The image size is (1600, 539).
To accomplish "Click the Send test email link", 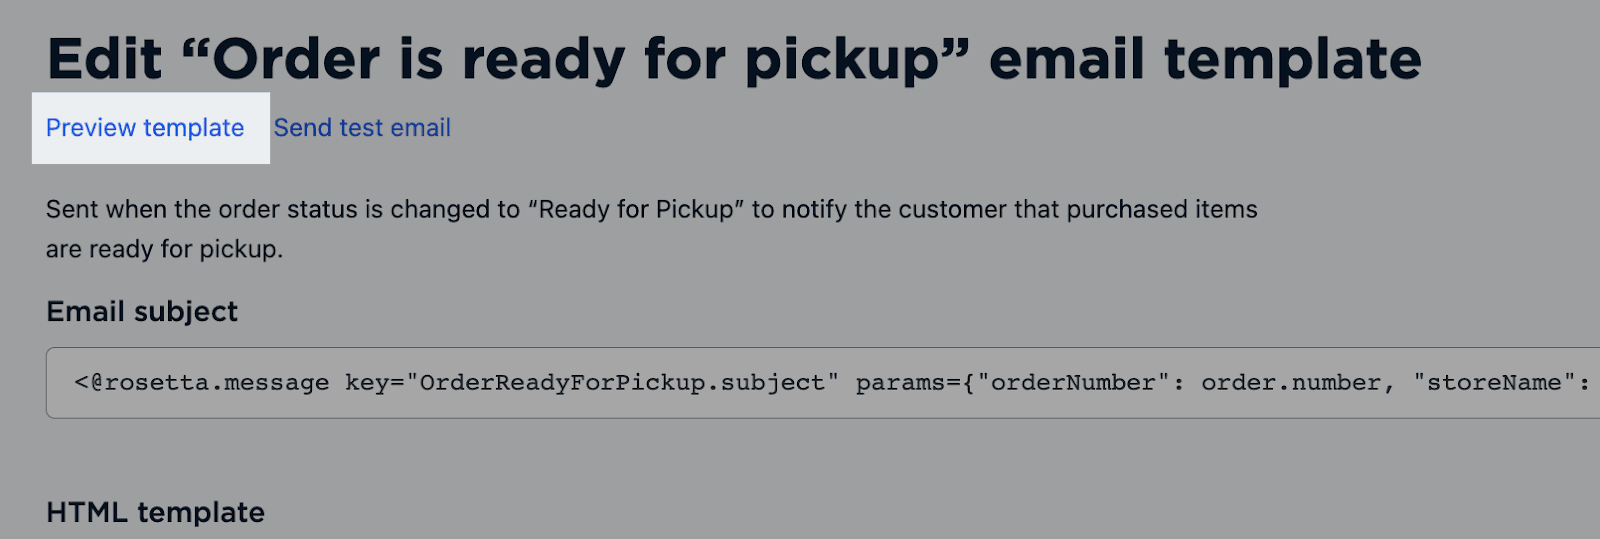I will [362, 128].
